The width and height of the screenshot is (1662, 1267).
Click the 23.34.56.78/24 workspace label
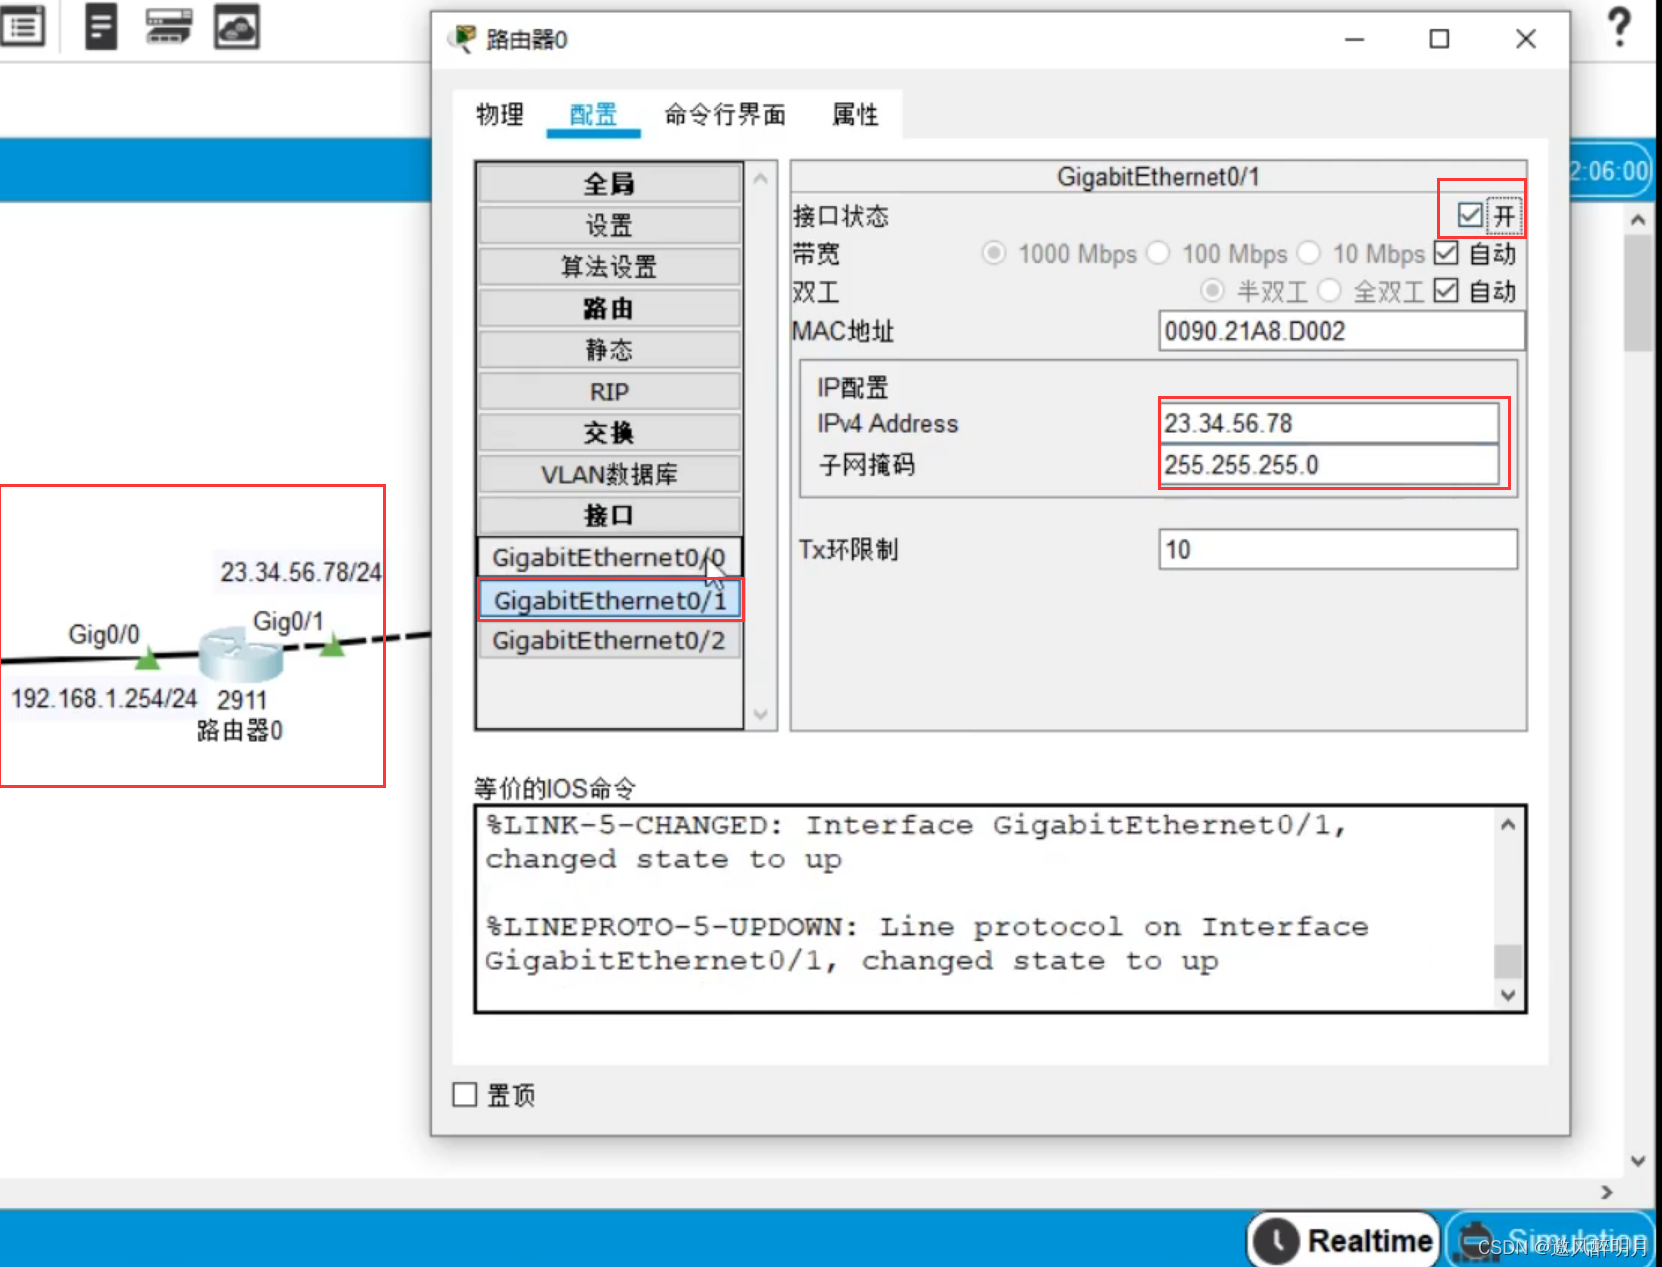click(301, 572)
